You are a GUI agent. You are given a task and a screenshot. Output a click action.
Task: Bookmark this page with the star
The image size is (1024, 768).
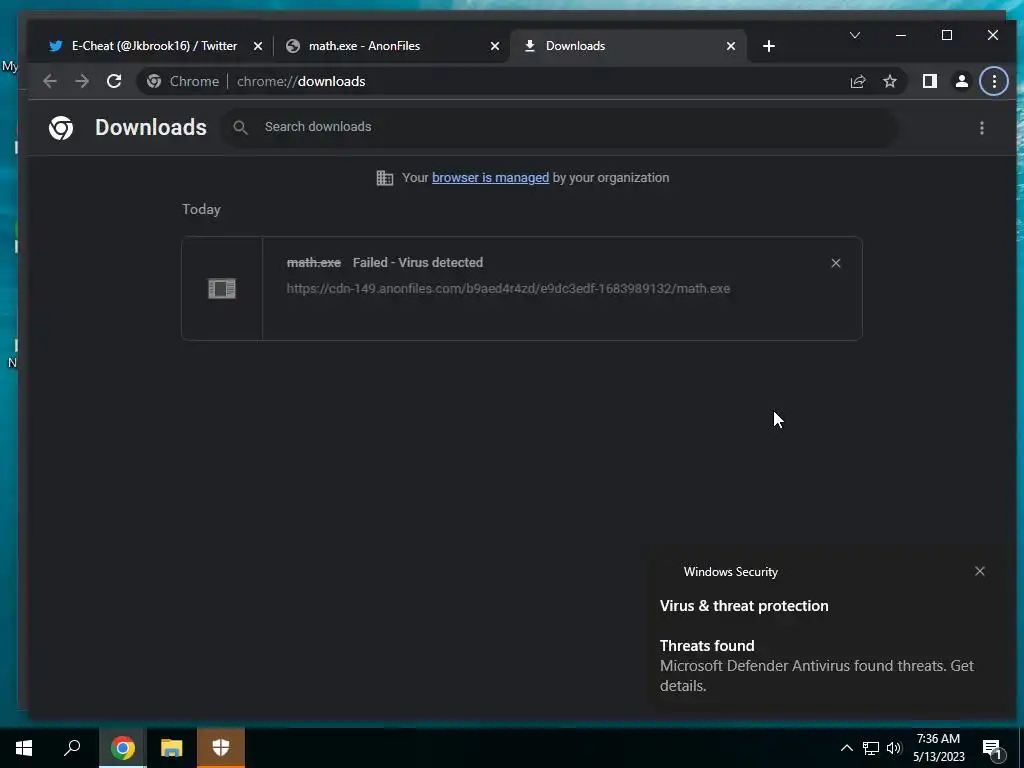tap(889, 81)
